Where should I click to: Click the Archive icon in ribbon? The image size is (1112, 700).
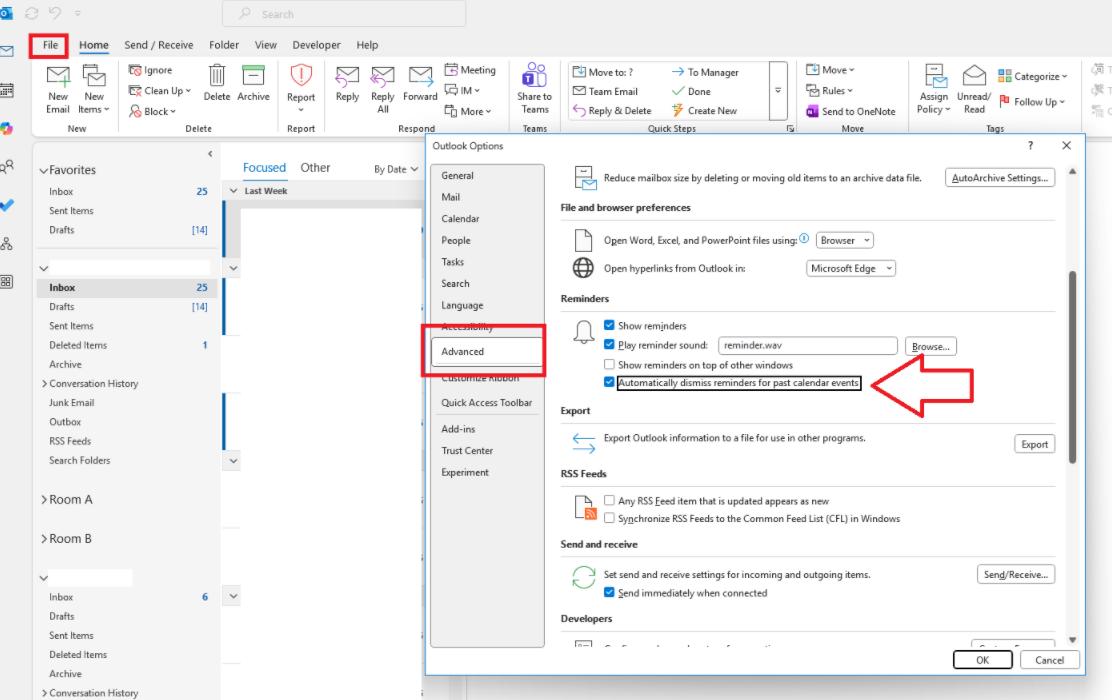click(x=253, y=75)
